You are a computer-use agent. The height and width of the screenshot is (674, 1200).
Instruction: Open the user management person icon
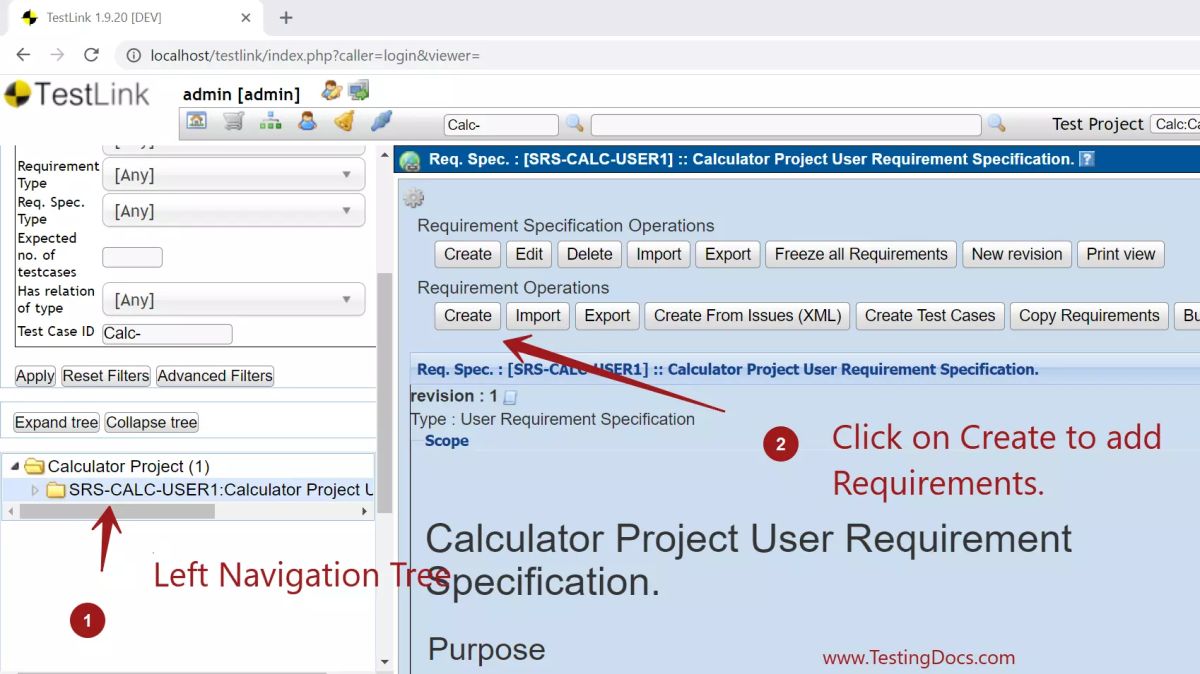click(x=307, y=122)
